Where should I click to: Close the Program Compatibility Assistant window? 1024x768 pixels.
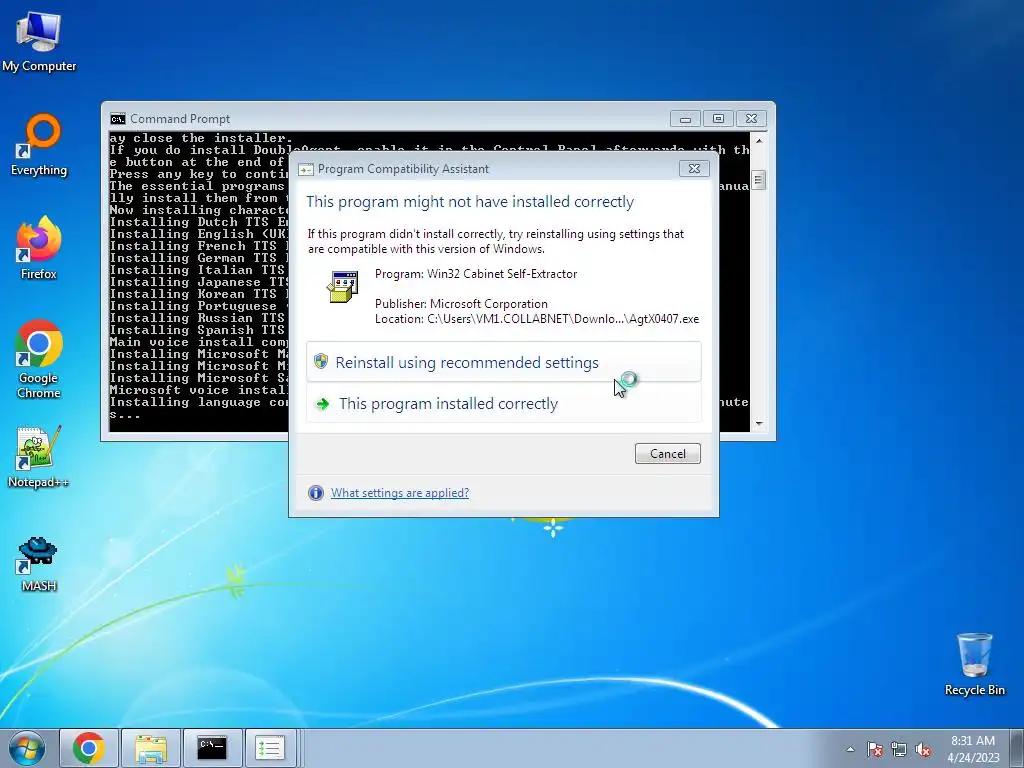point(694,168)
